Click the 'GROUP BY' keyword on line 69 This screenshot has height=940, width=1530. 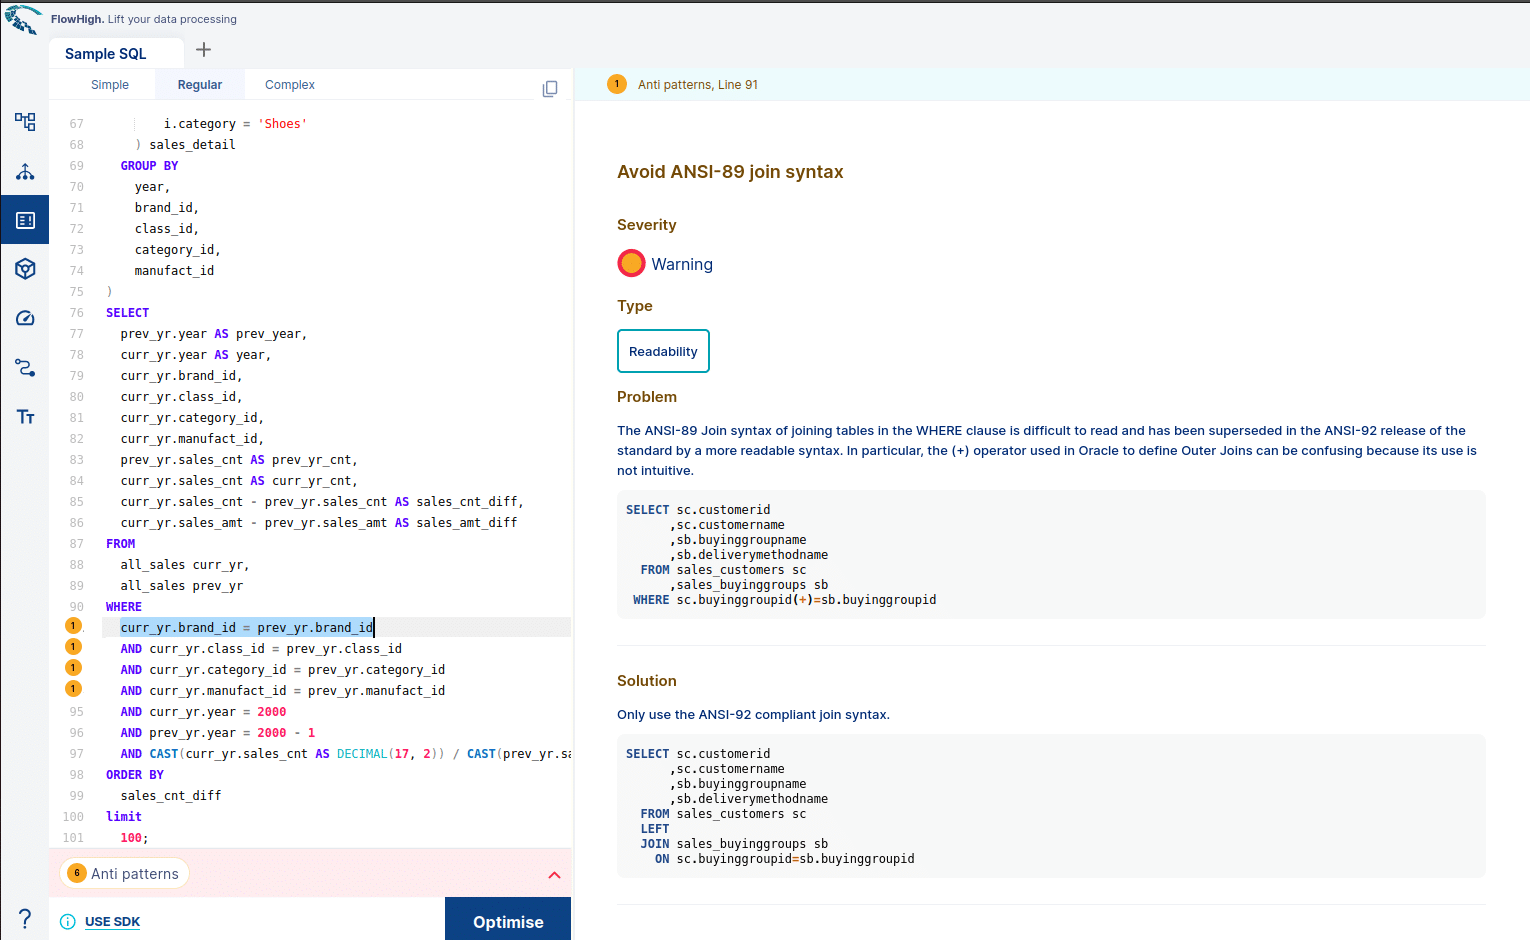pos(149,166)
